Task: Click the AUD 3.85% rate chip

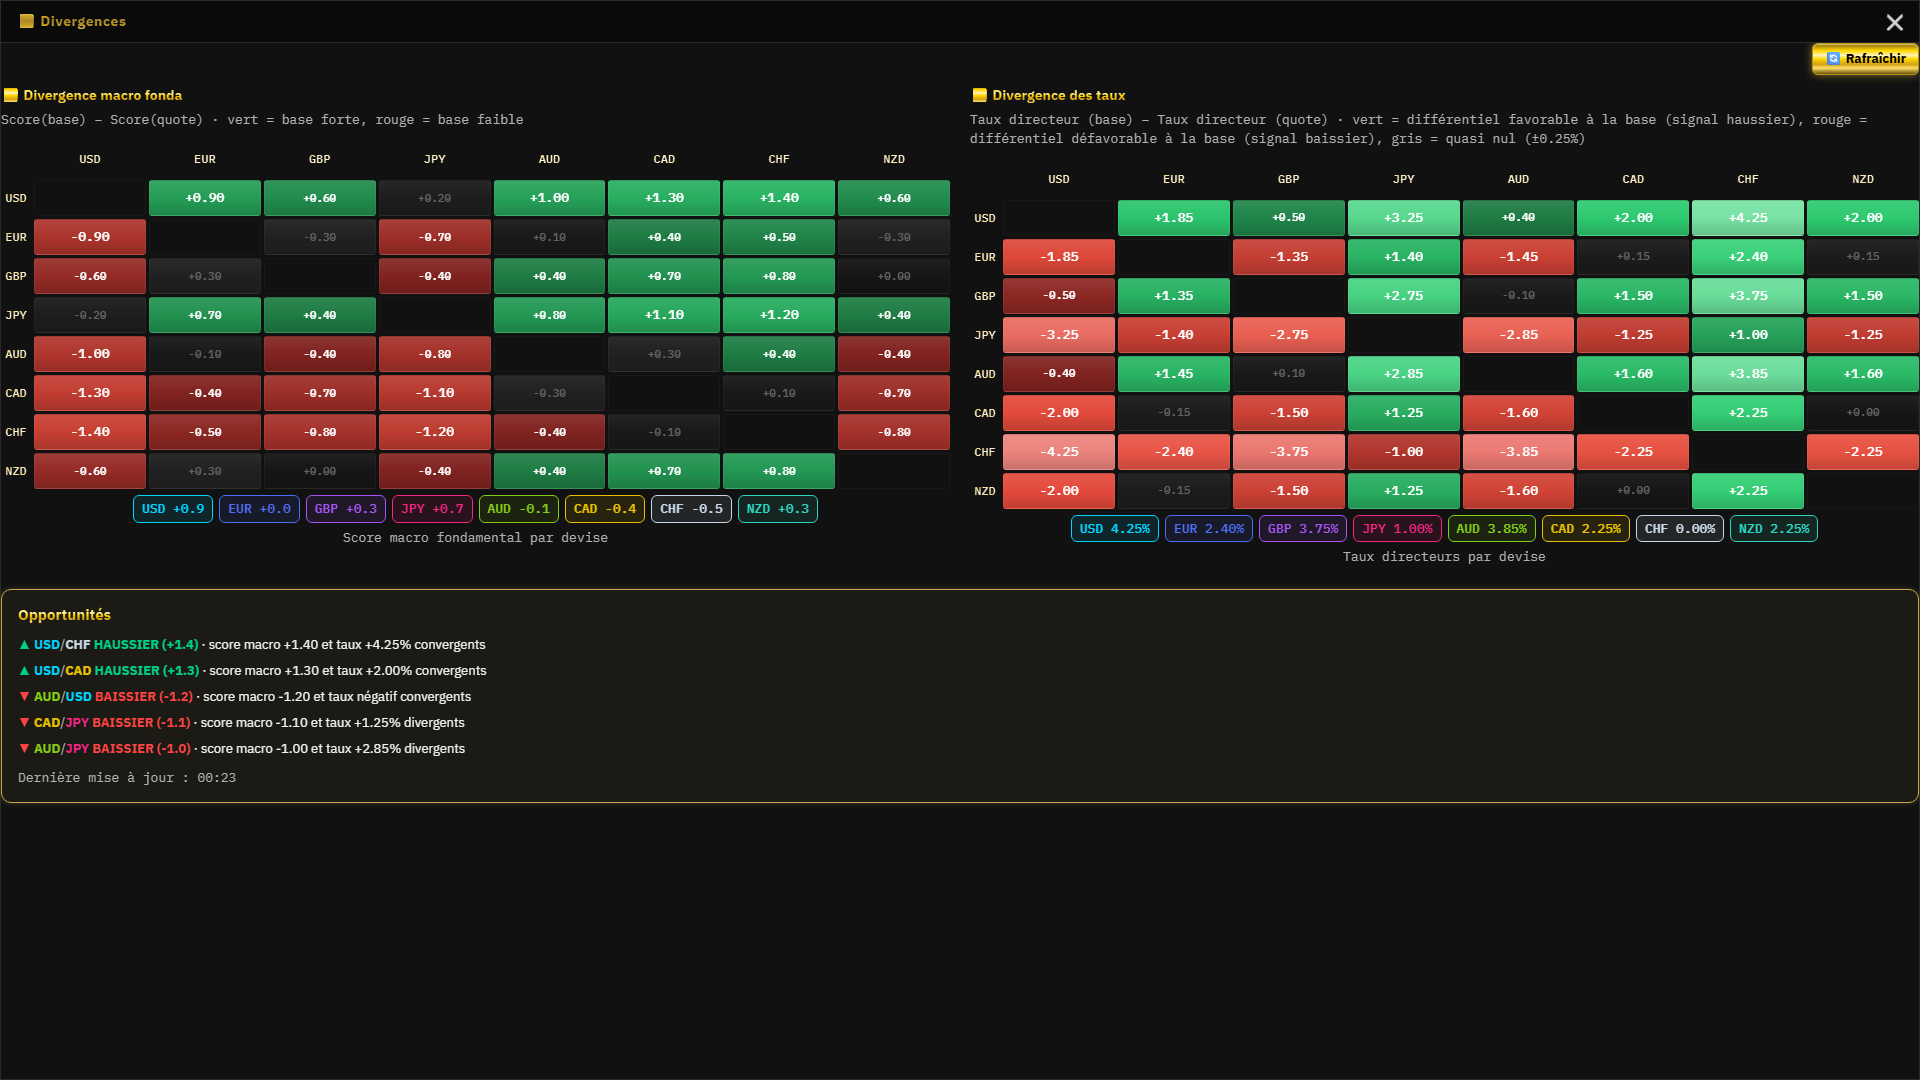Action: click(1492, 529)
